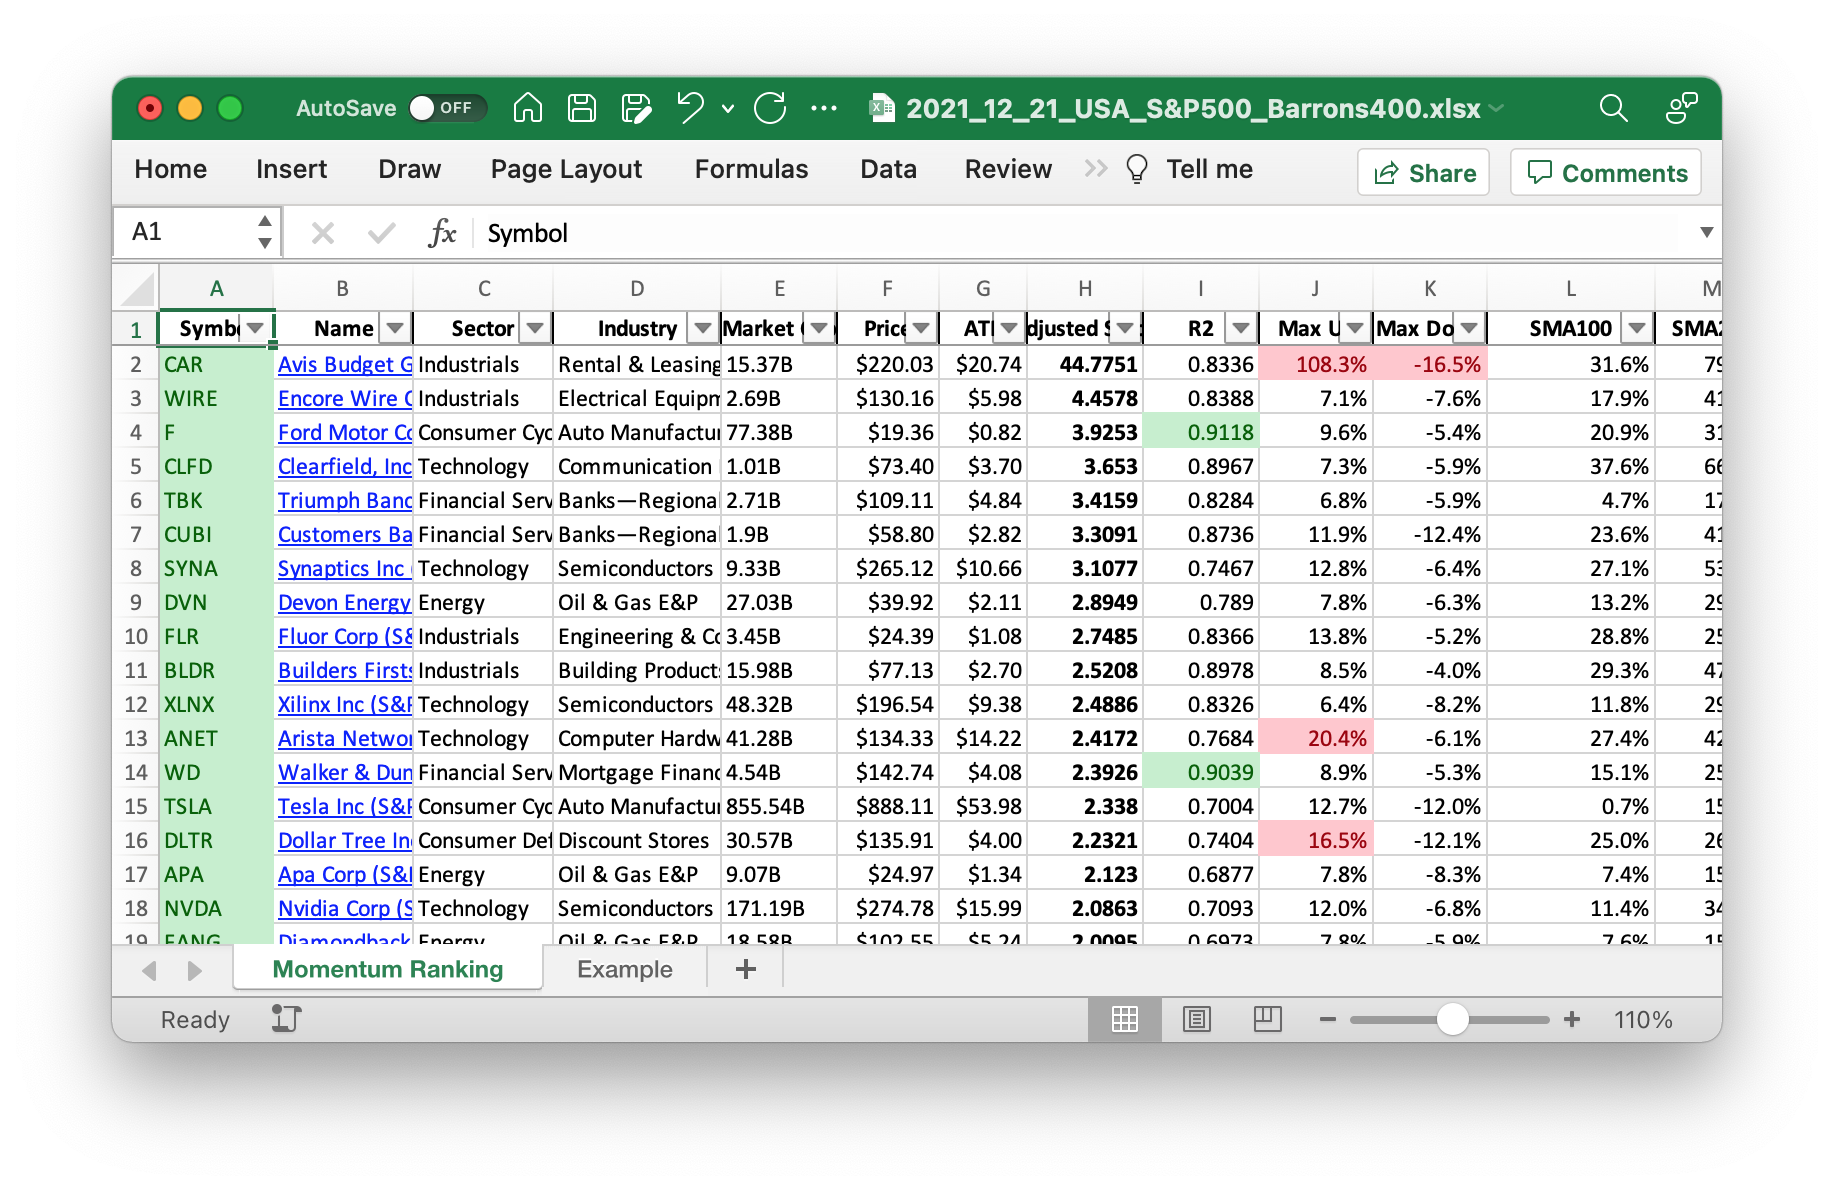The image size is (1834, 1190).
Task: Open the Symbol column filter dropdown
Action: click(x=255, y=328)
